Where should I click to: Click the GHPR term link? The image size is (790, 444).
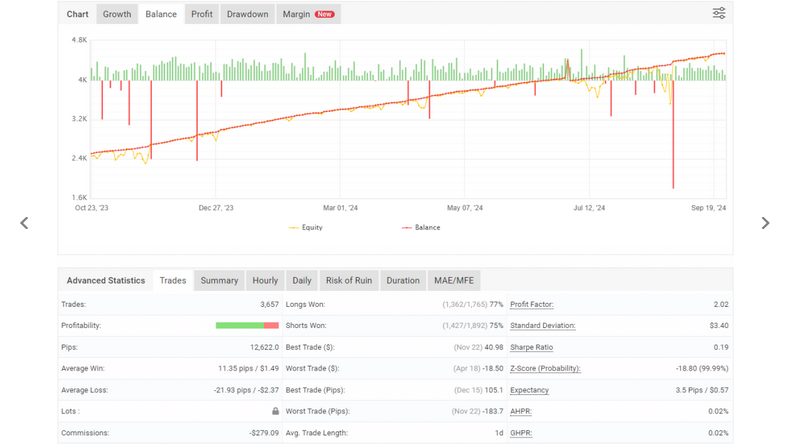[521, 433]
